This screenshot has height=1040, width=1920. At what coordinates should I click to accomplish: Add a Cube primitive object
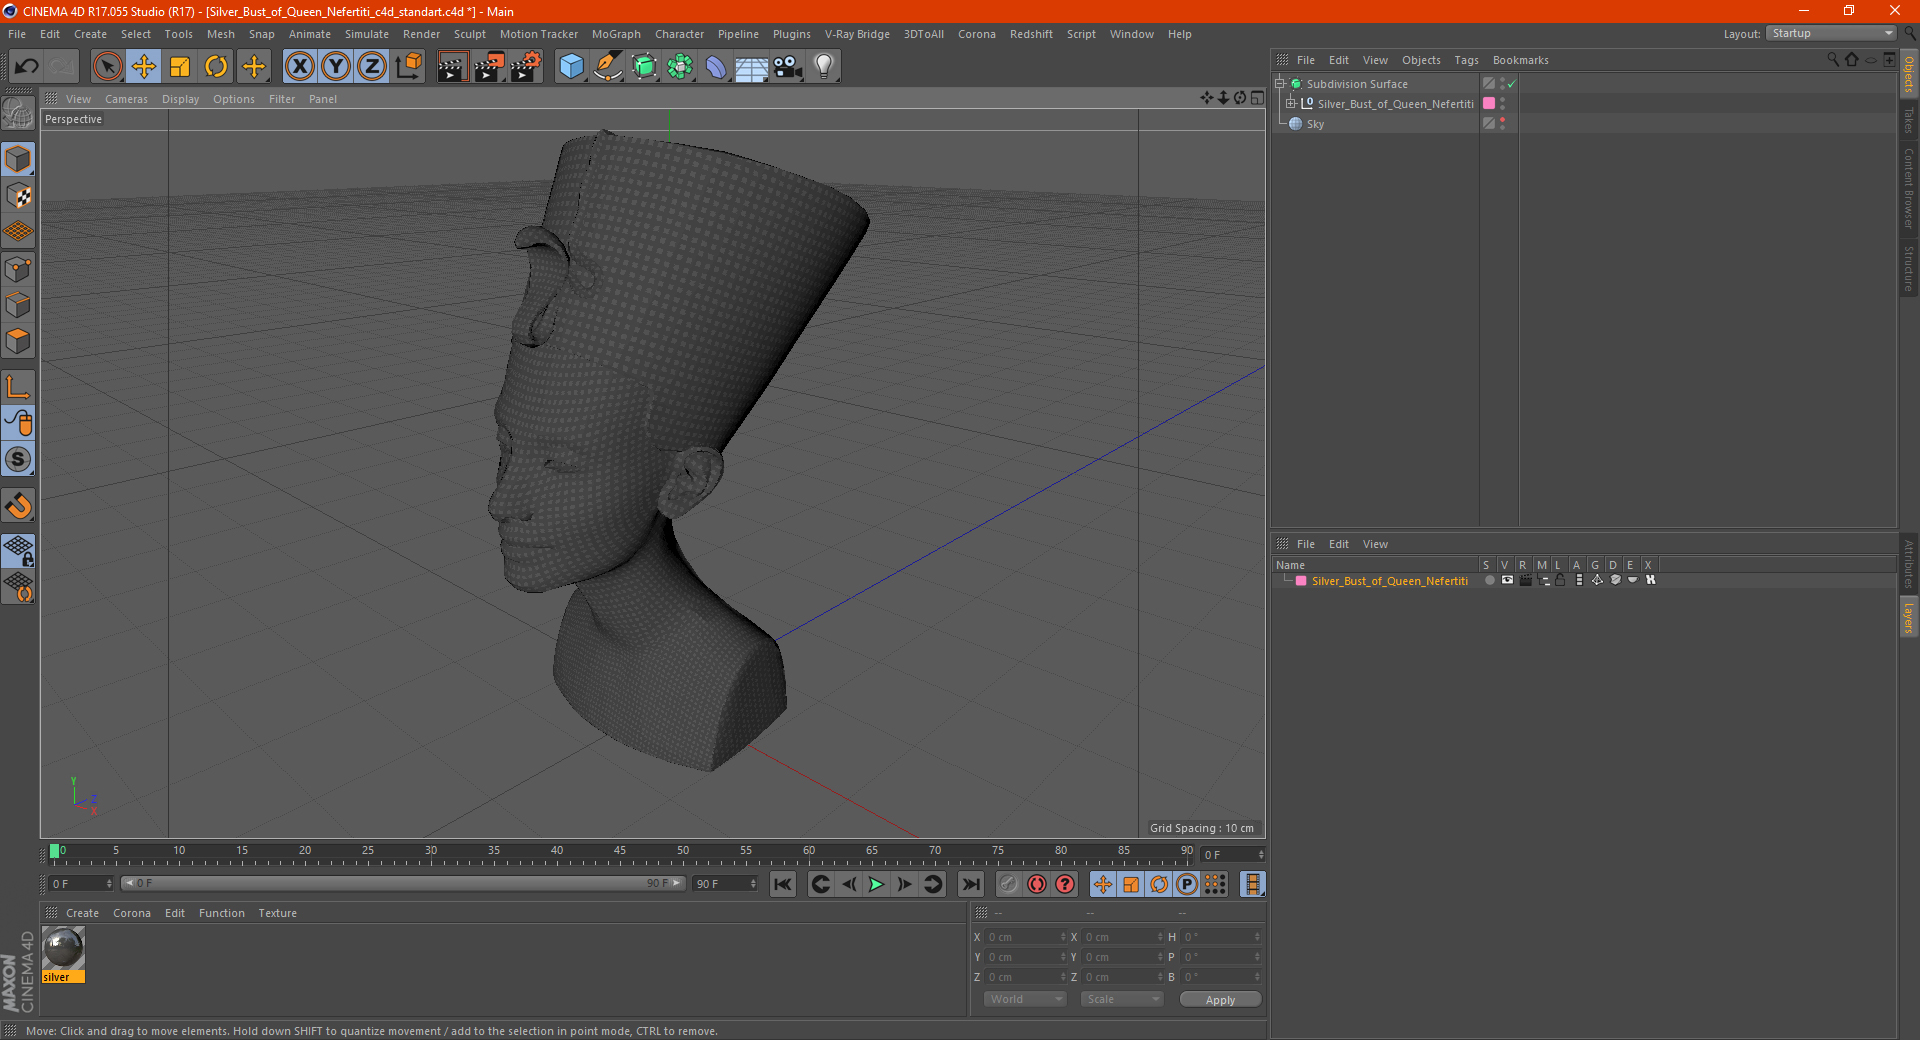click(571, 67)
